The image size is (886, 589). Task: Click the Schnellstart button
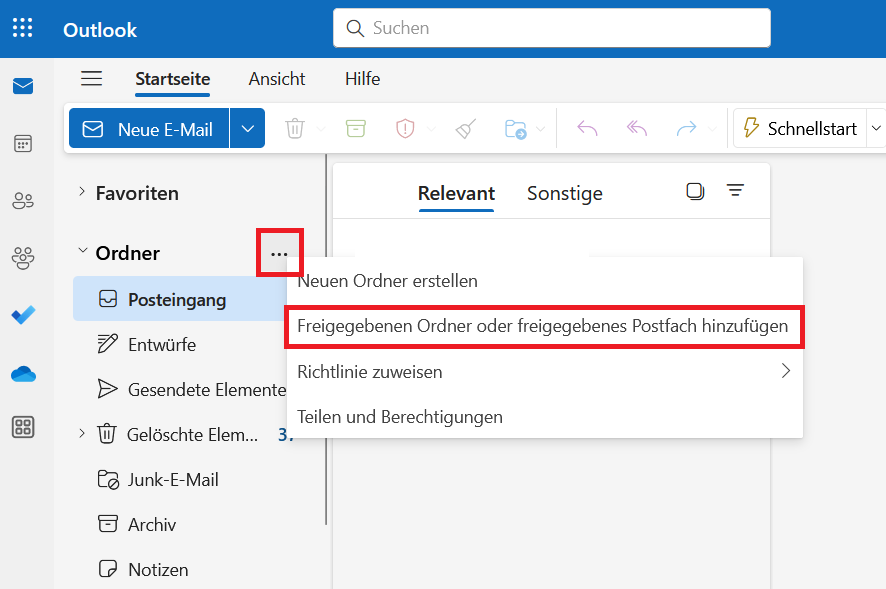pyautogui.click(x=800, y=128)
